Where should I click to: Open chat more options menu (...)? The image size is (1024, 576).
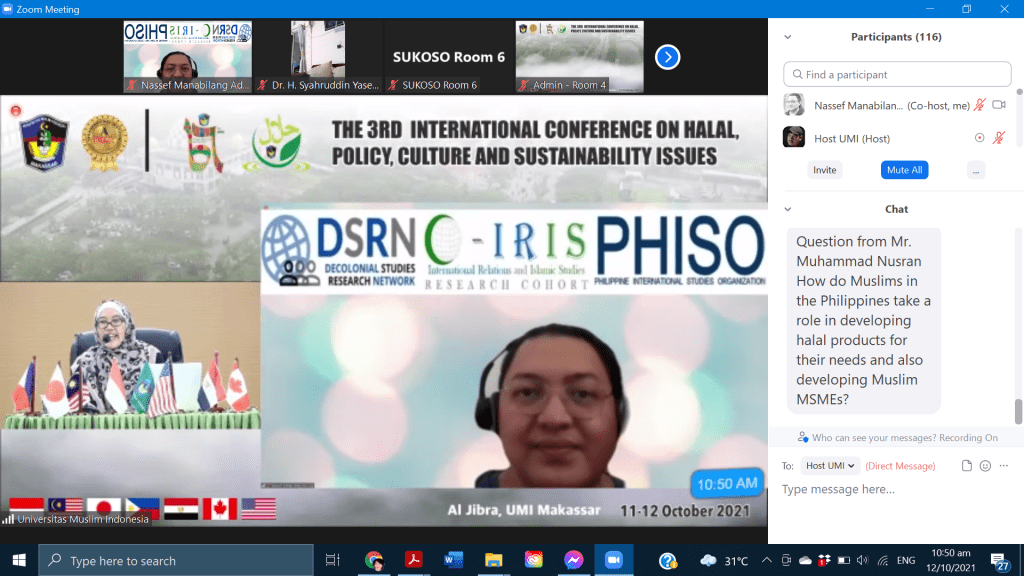tap(1003, 466)
